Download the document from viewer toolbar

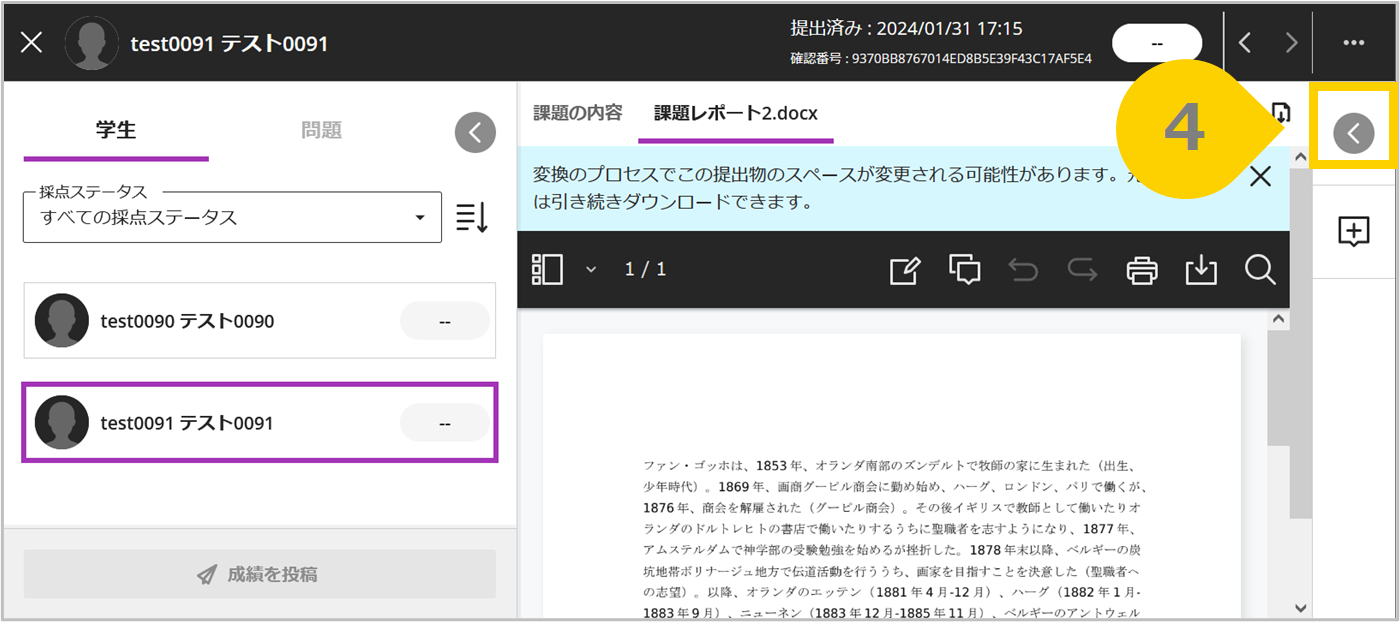(x=1201, y=270)
